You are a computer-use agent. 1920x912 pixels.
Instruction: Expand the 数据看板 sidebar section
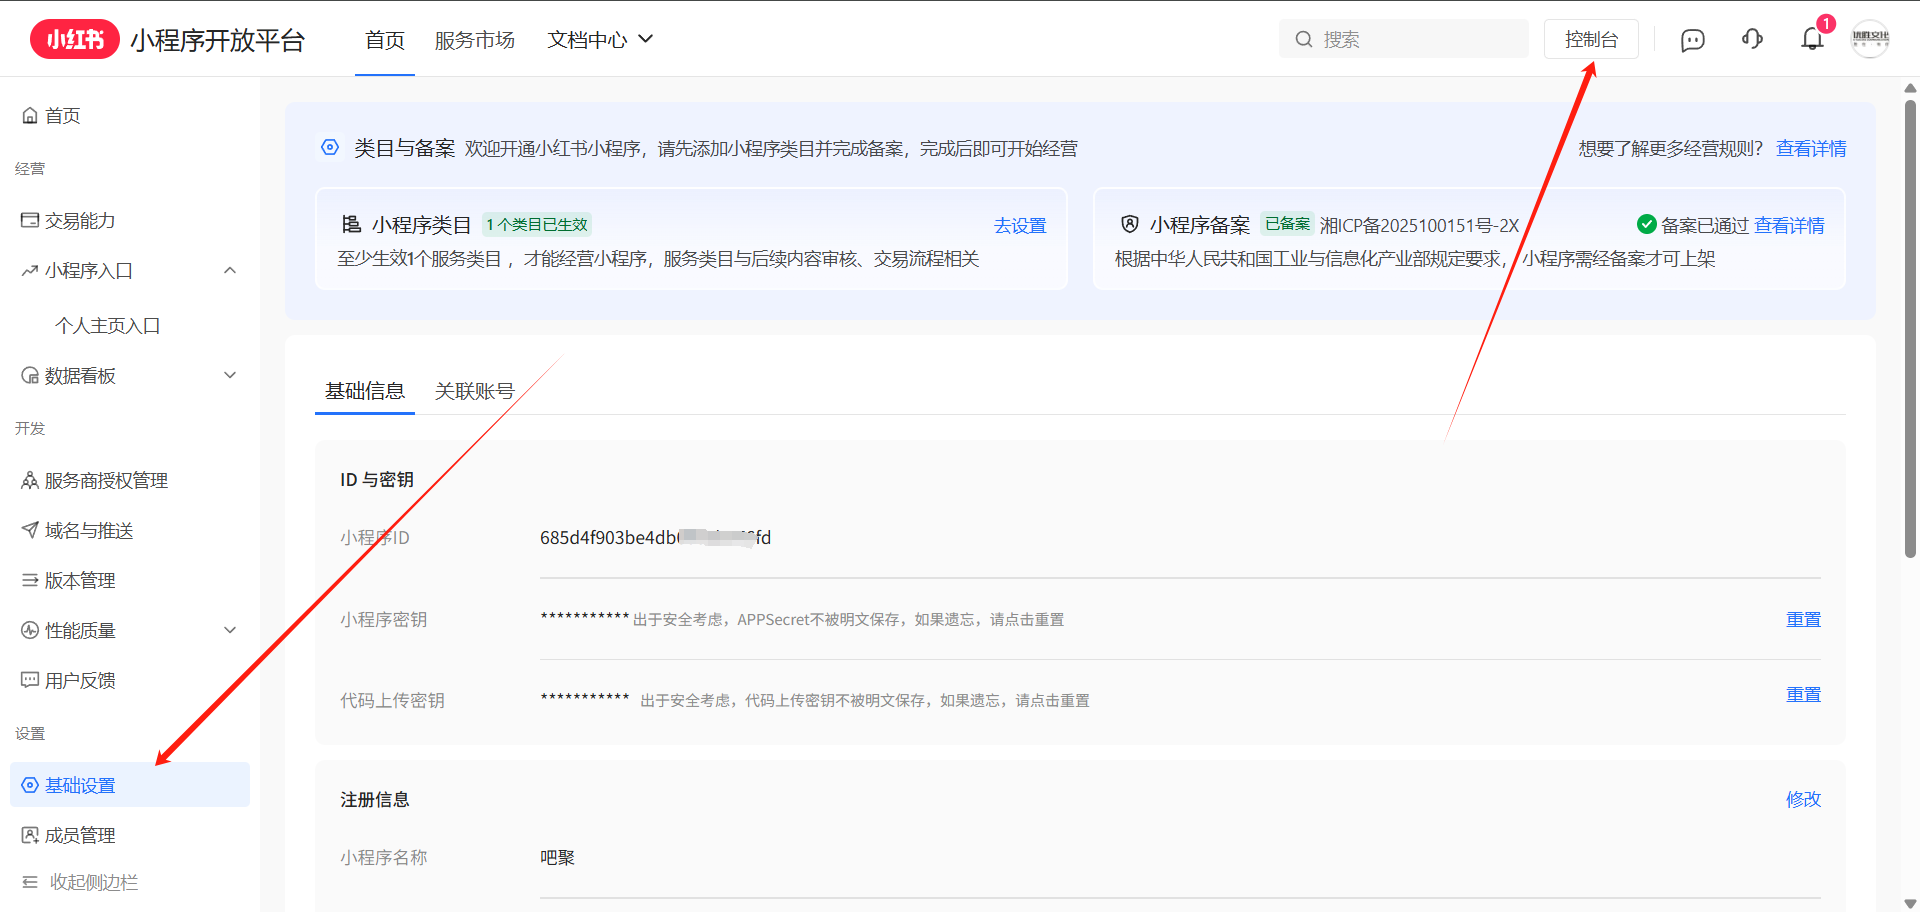pos(230,376)
